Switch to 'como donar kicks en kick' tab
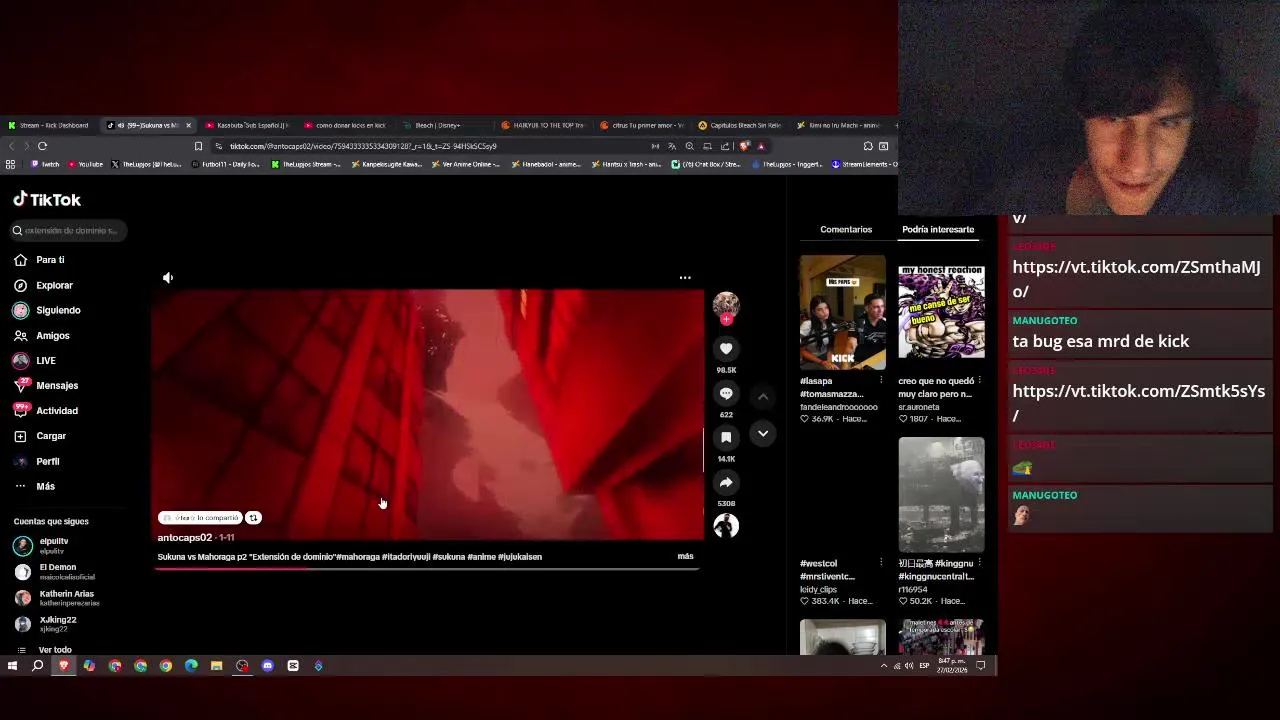The width and height of the screenshot is (1280, 720). (x=345, y=125)
